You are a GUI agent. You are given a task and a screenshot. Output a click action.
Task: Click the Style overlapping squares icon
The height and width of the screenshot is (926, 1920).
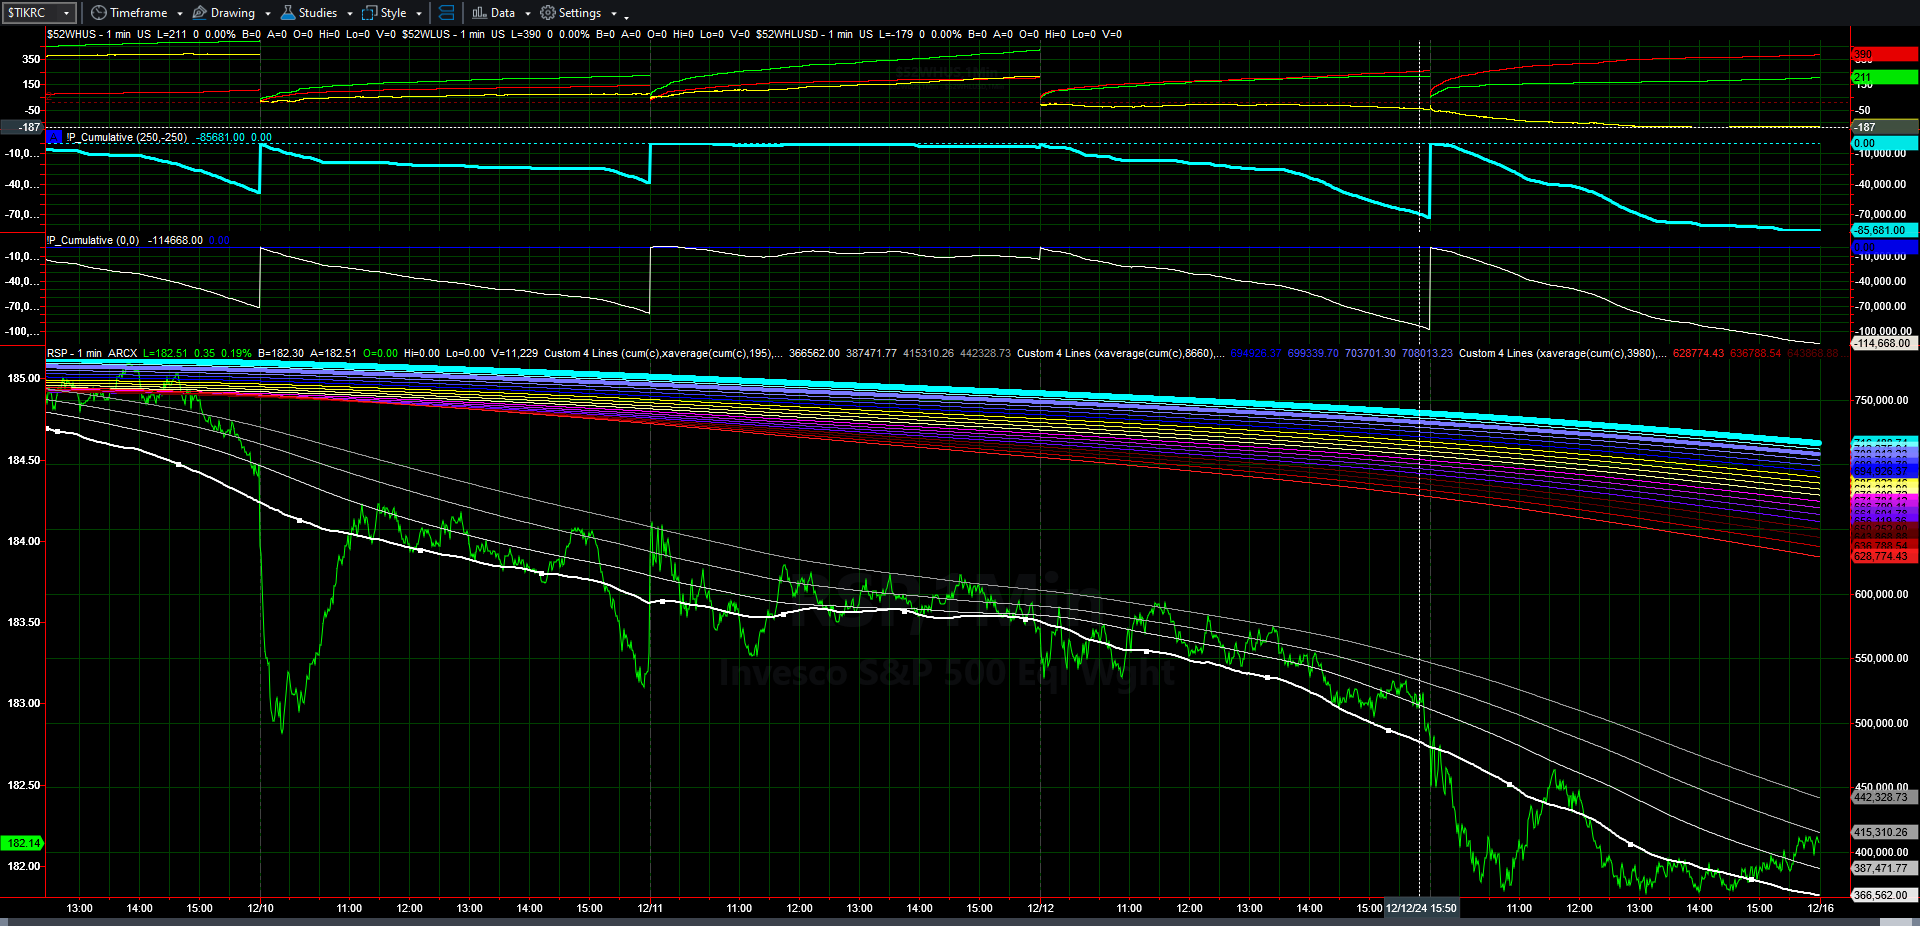370,13
